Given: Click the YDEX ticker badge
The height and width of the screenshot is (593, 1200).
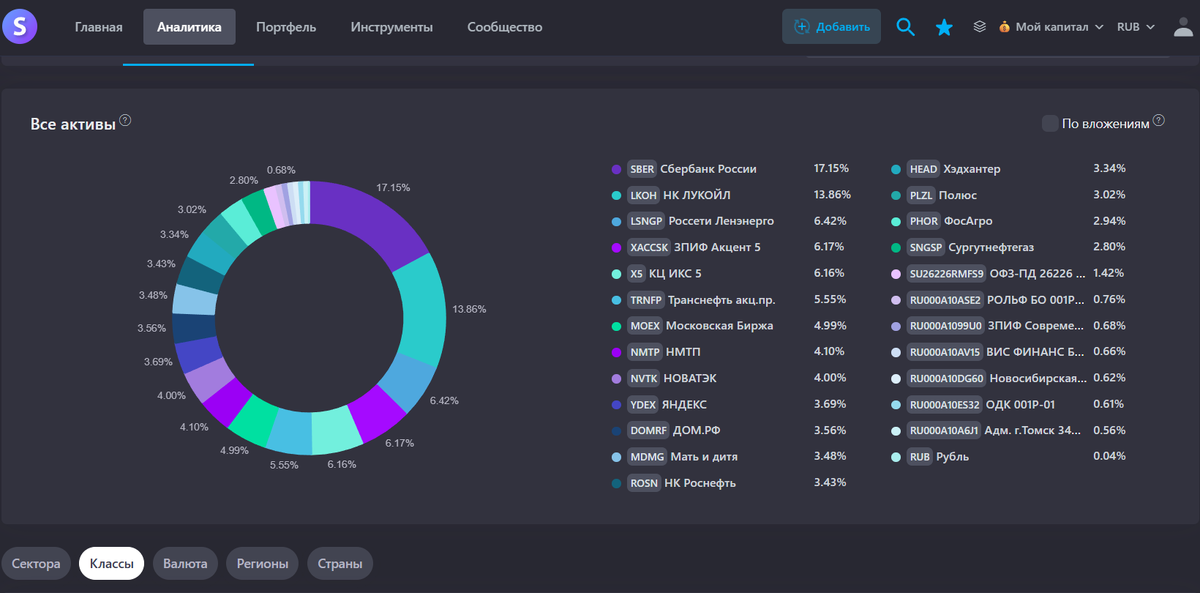Looking at the screenshot, I should point(642,404).
